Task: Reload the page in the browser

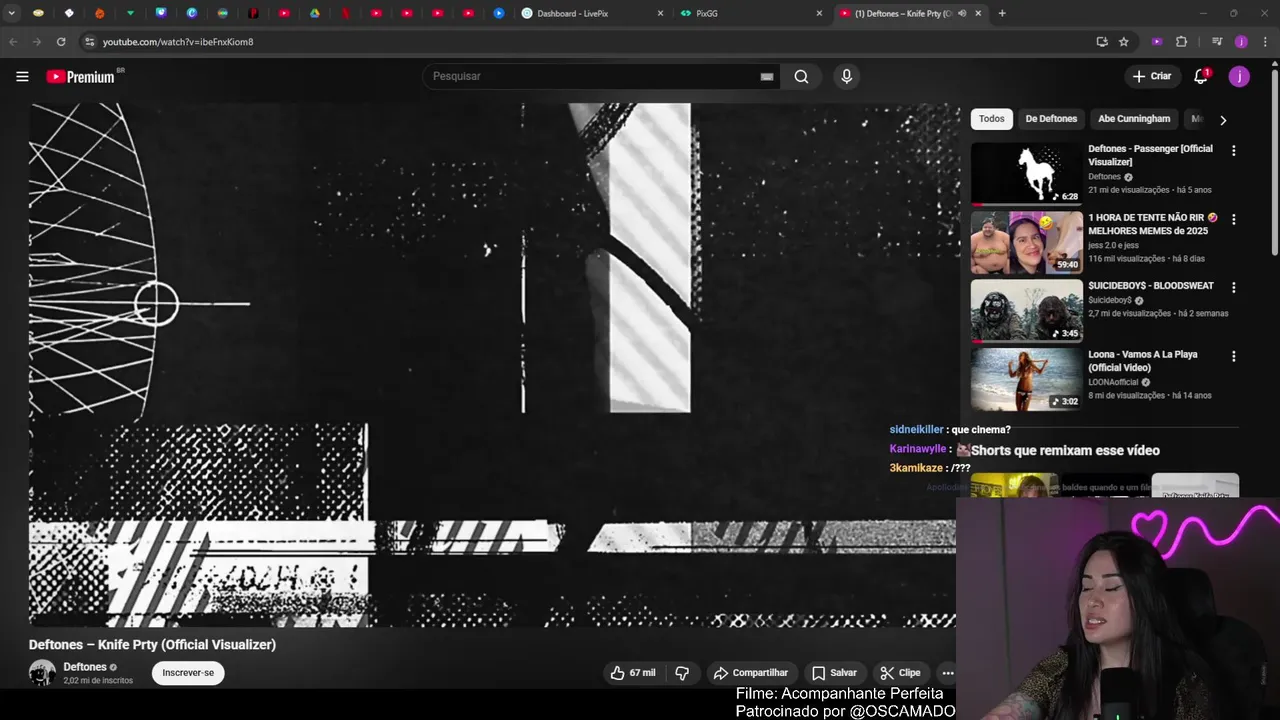Action: pos(61,42)
